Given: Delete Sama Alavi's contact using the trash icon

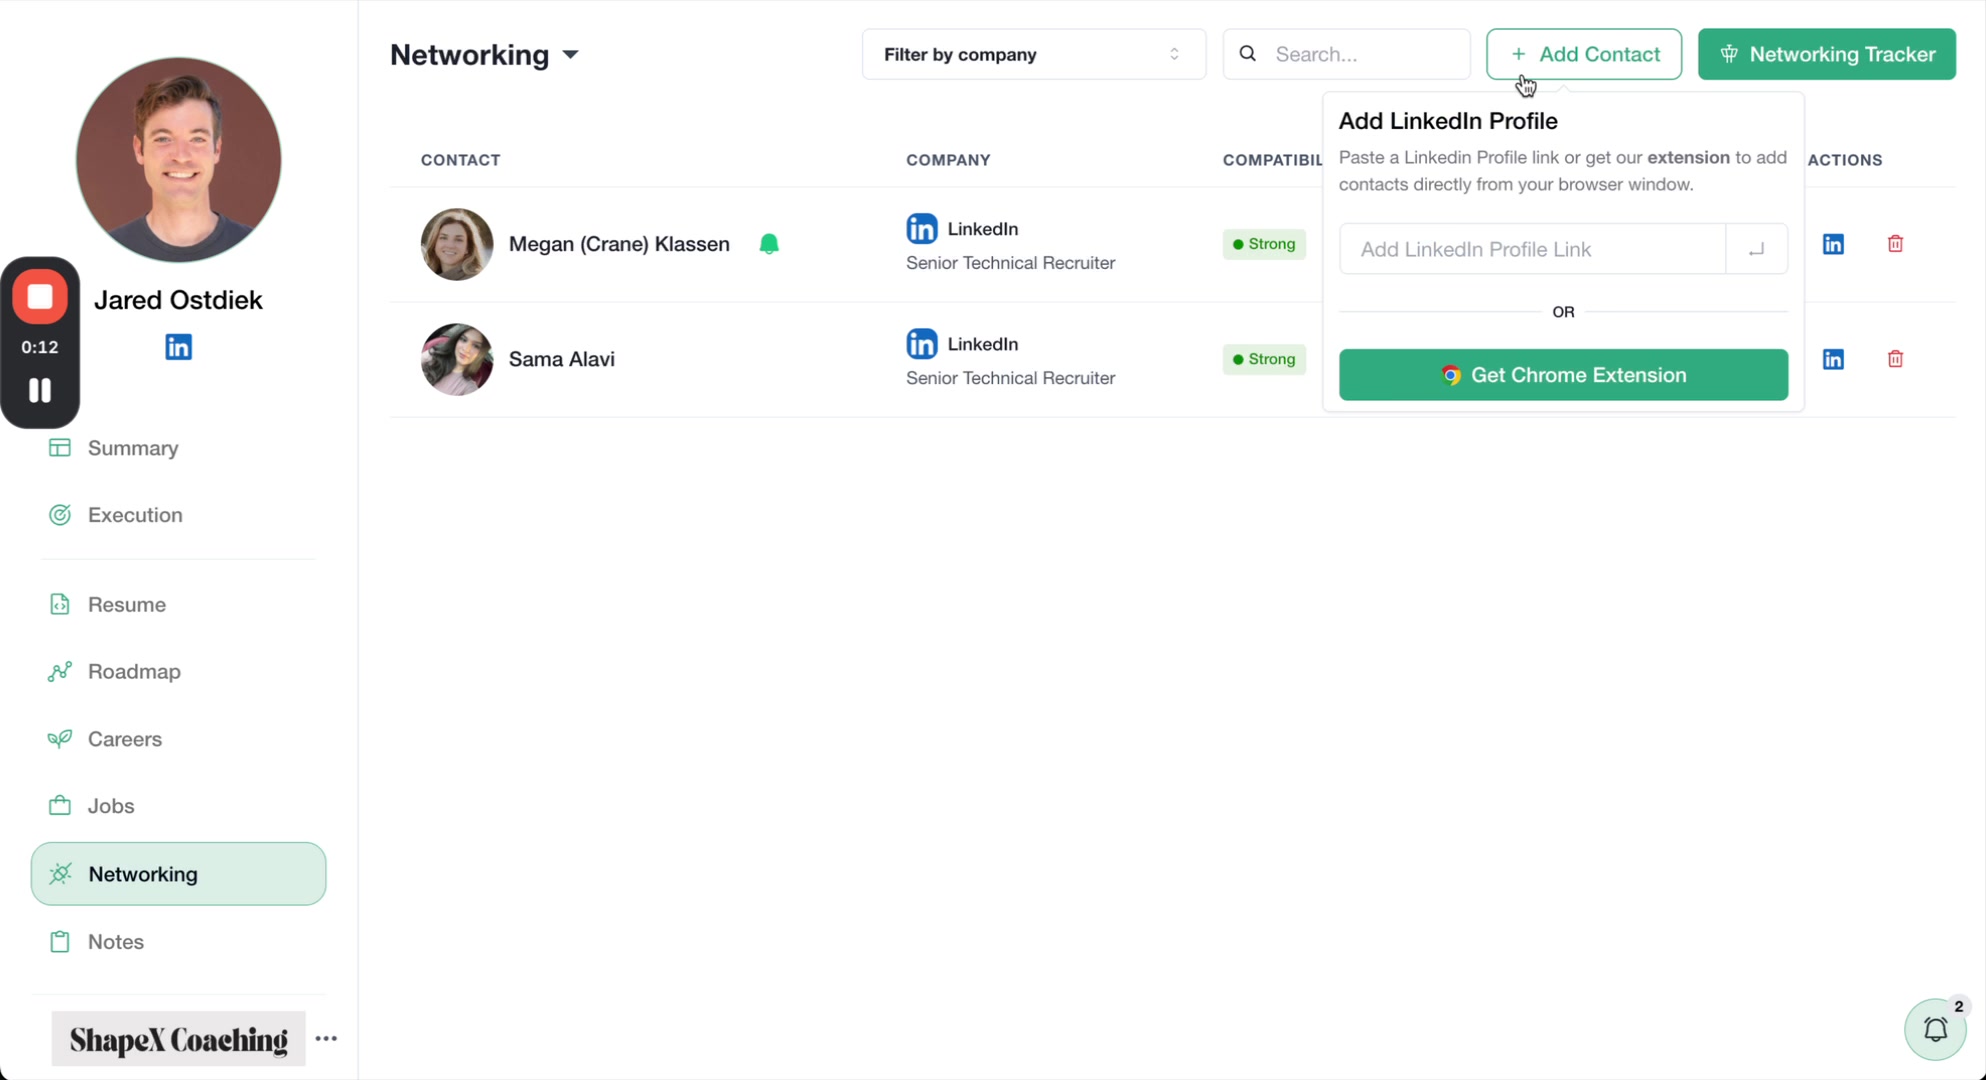Looking at the screenshot, I should coord(1895,358).
